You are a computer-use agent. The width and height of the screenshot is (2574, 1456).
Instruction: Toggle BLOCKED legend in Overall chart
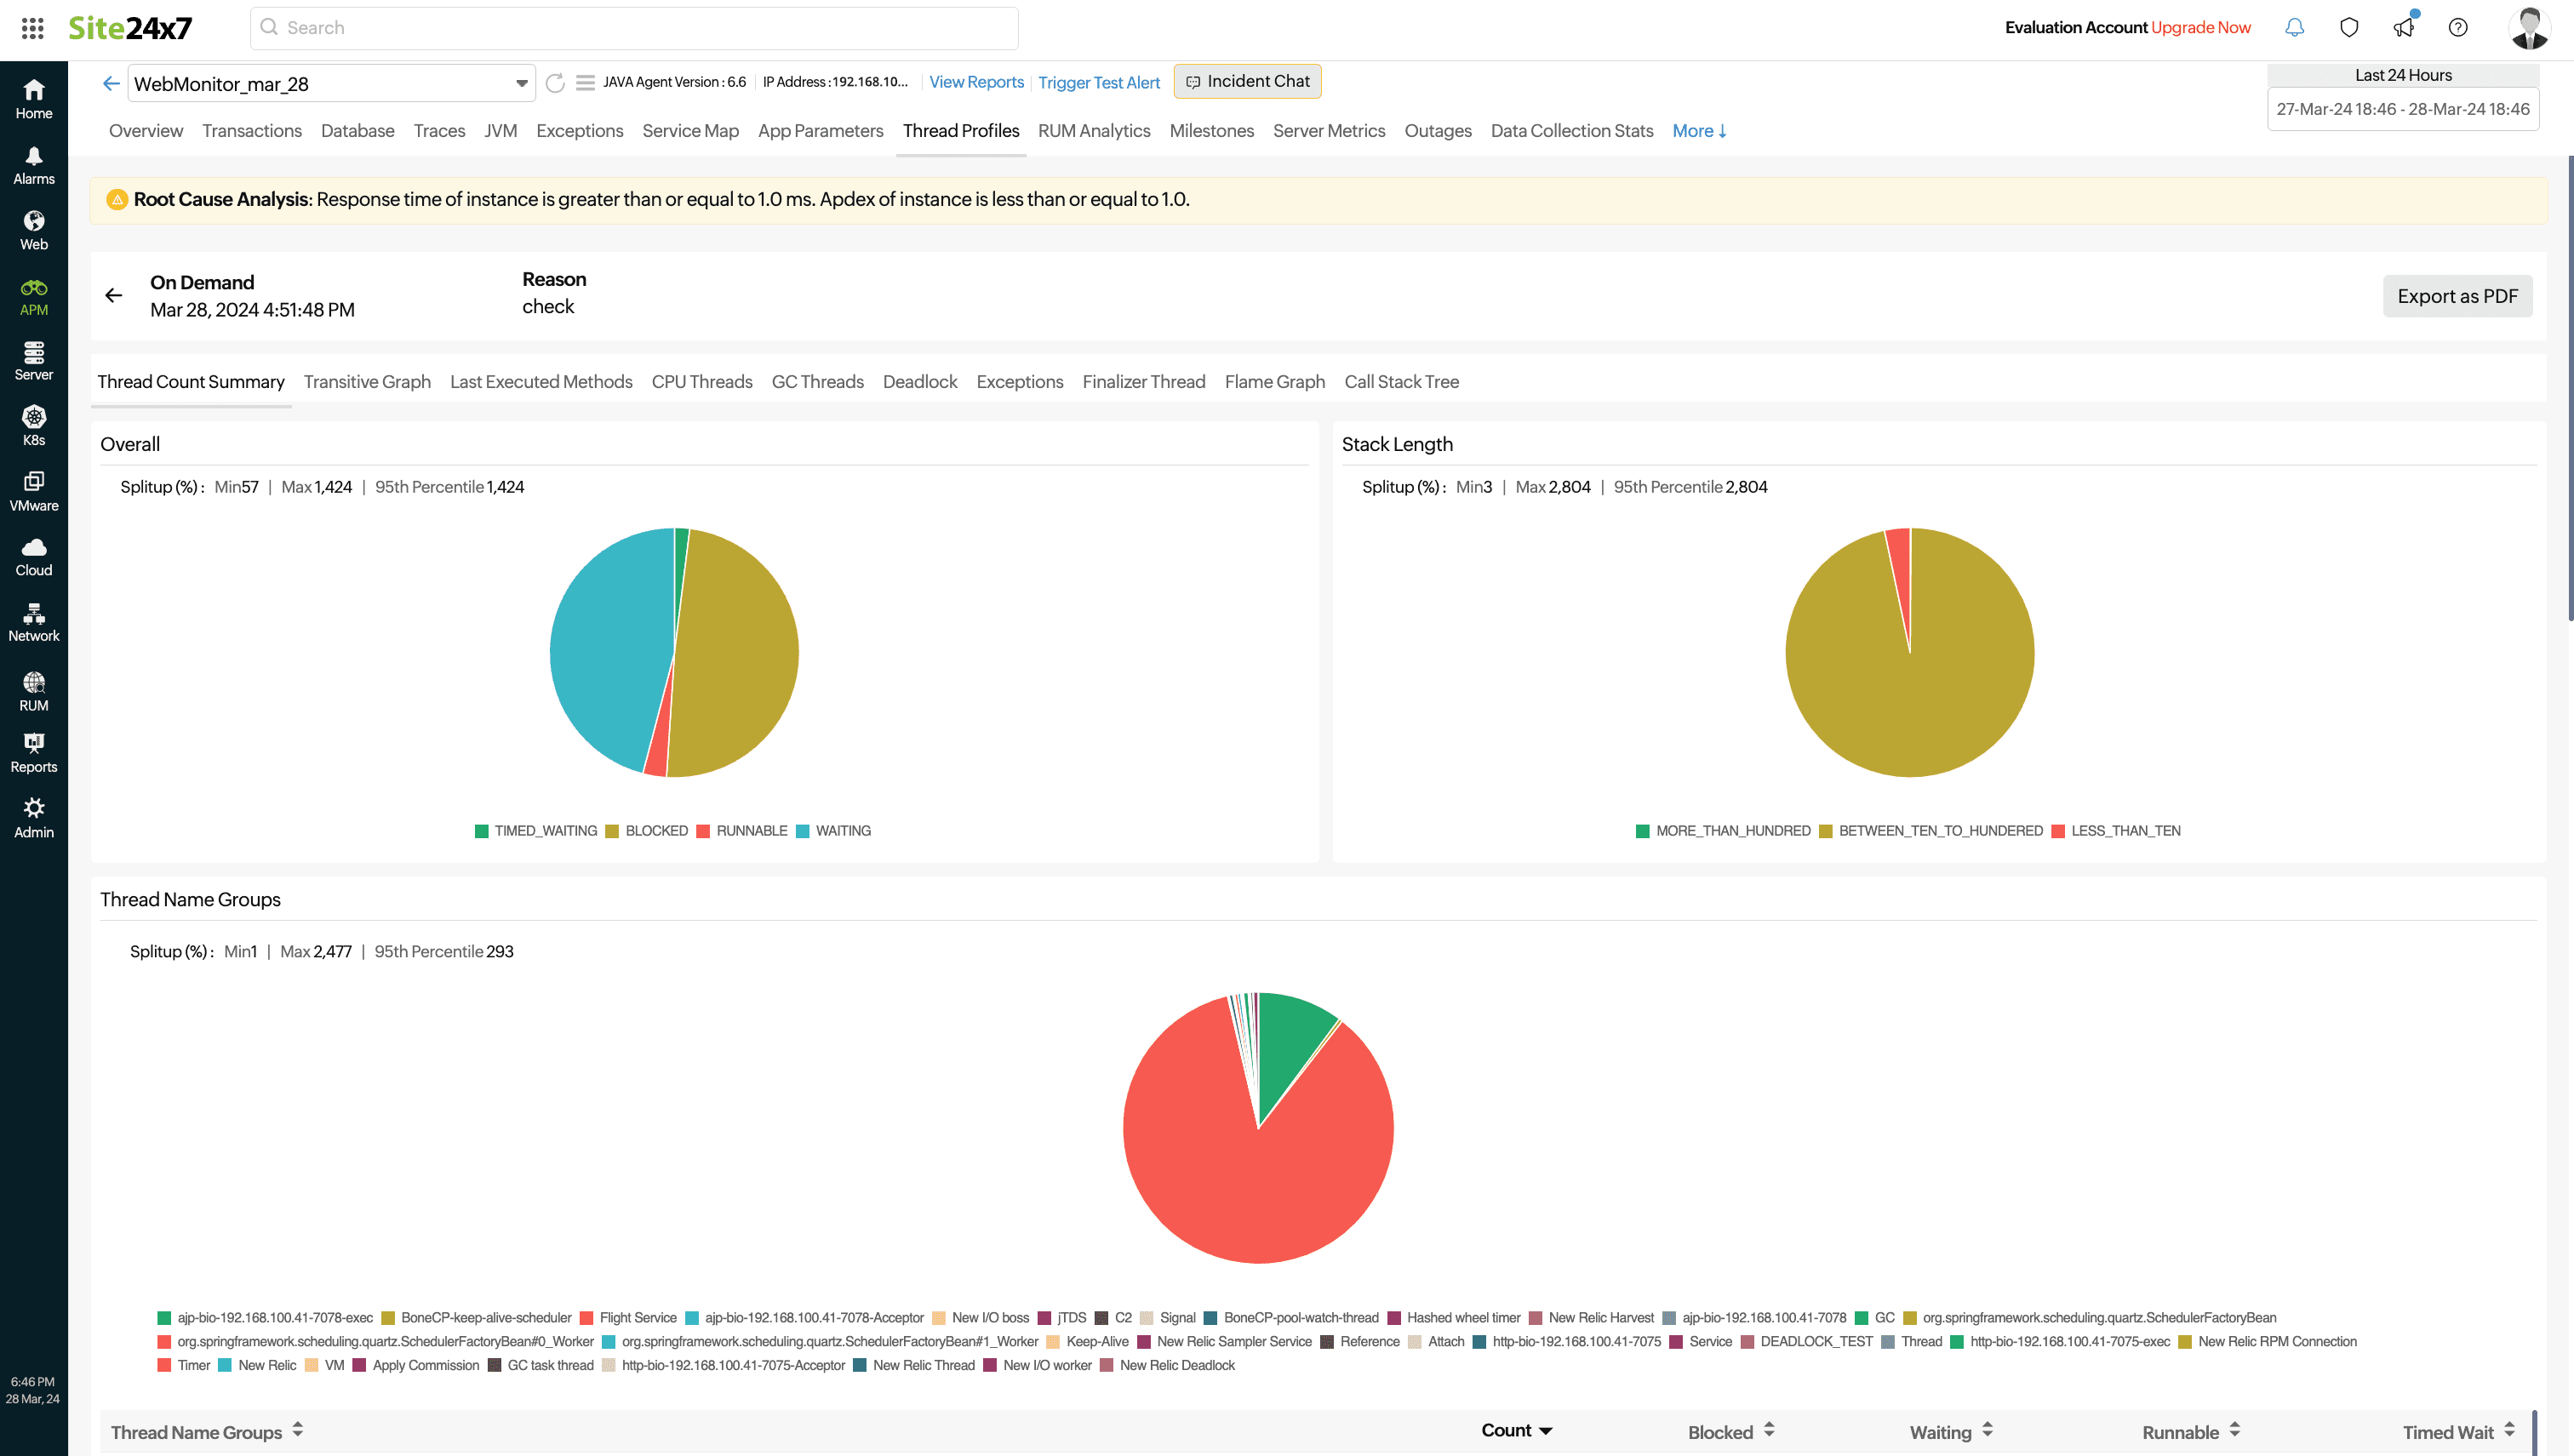[x=646, y=831]
